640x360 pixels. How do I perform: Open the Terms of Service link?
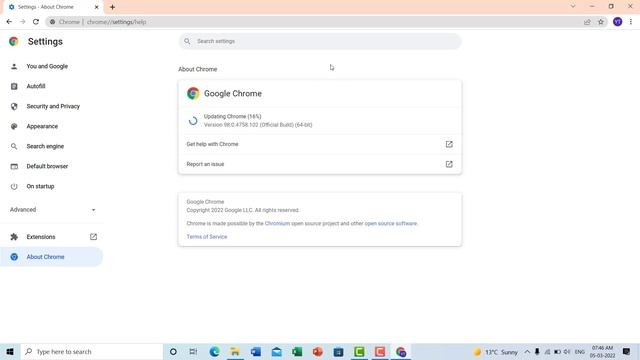pyautogui.click(x=207, y=237)
